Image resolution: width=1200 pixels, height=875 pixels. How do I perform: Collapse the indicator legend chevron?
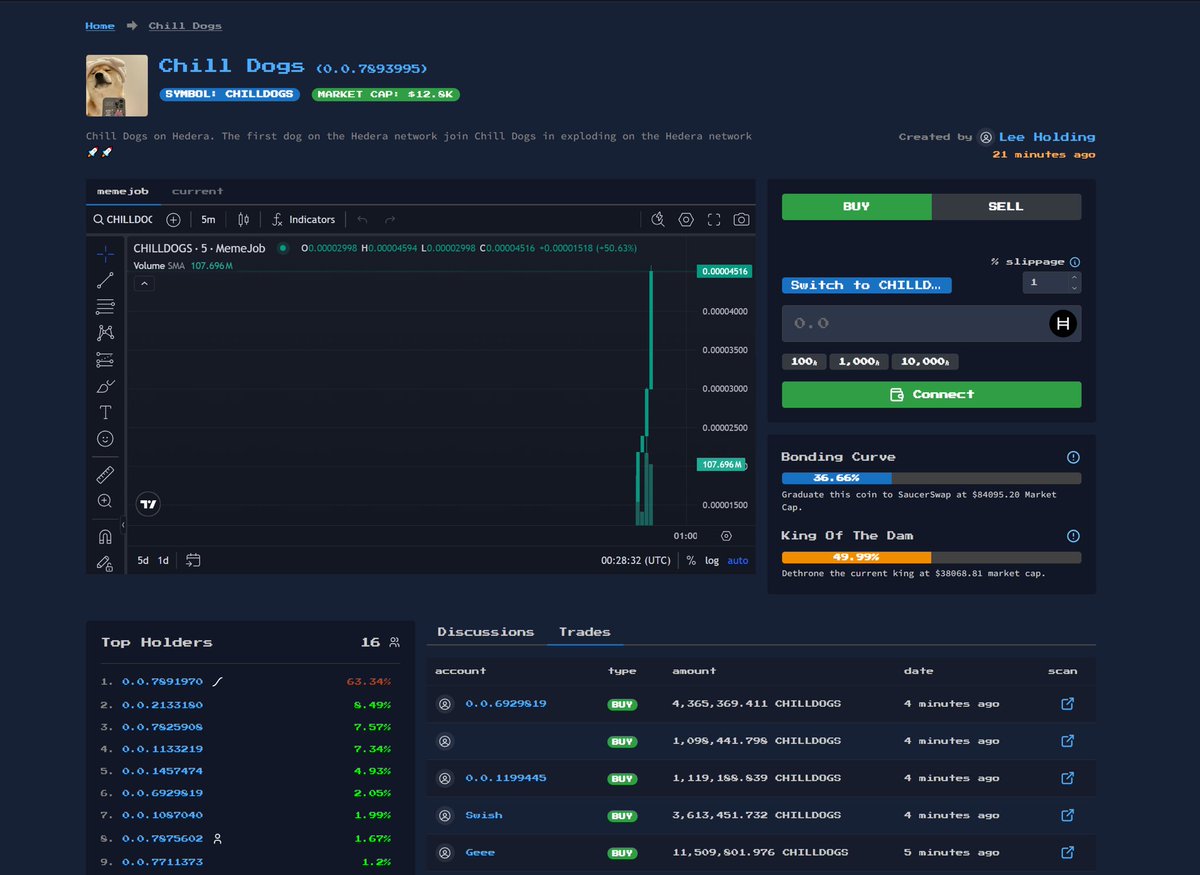click(144, 284)
